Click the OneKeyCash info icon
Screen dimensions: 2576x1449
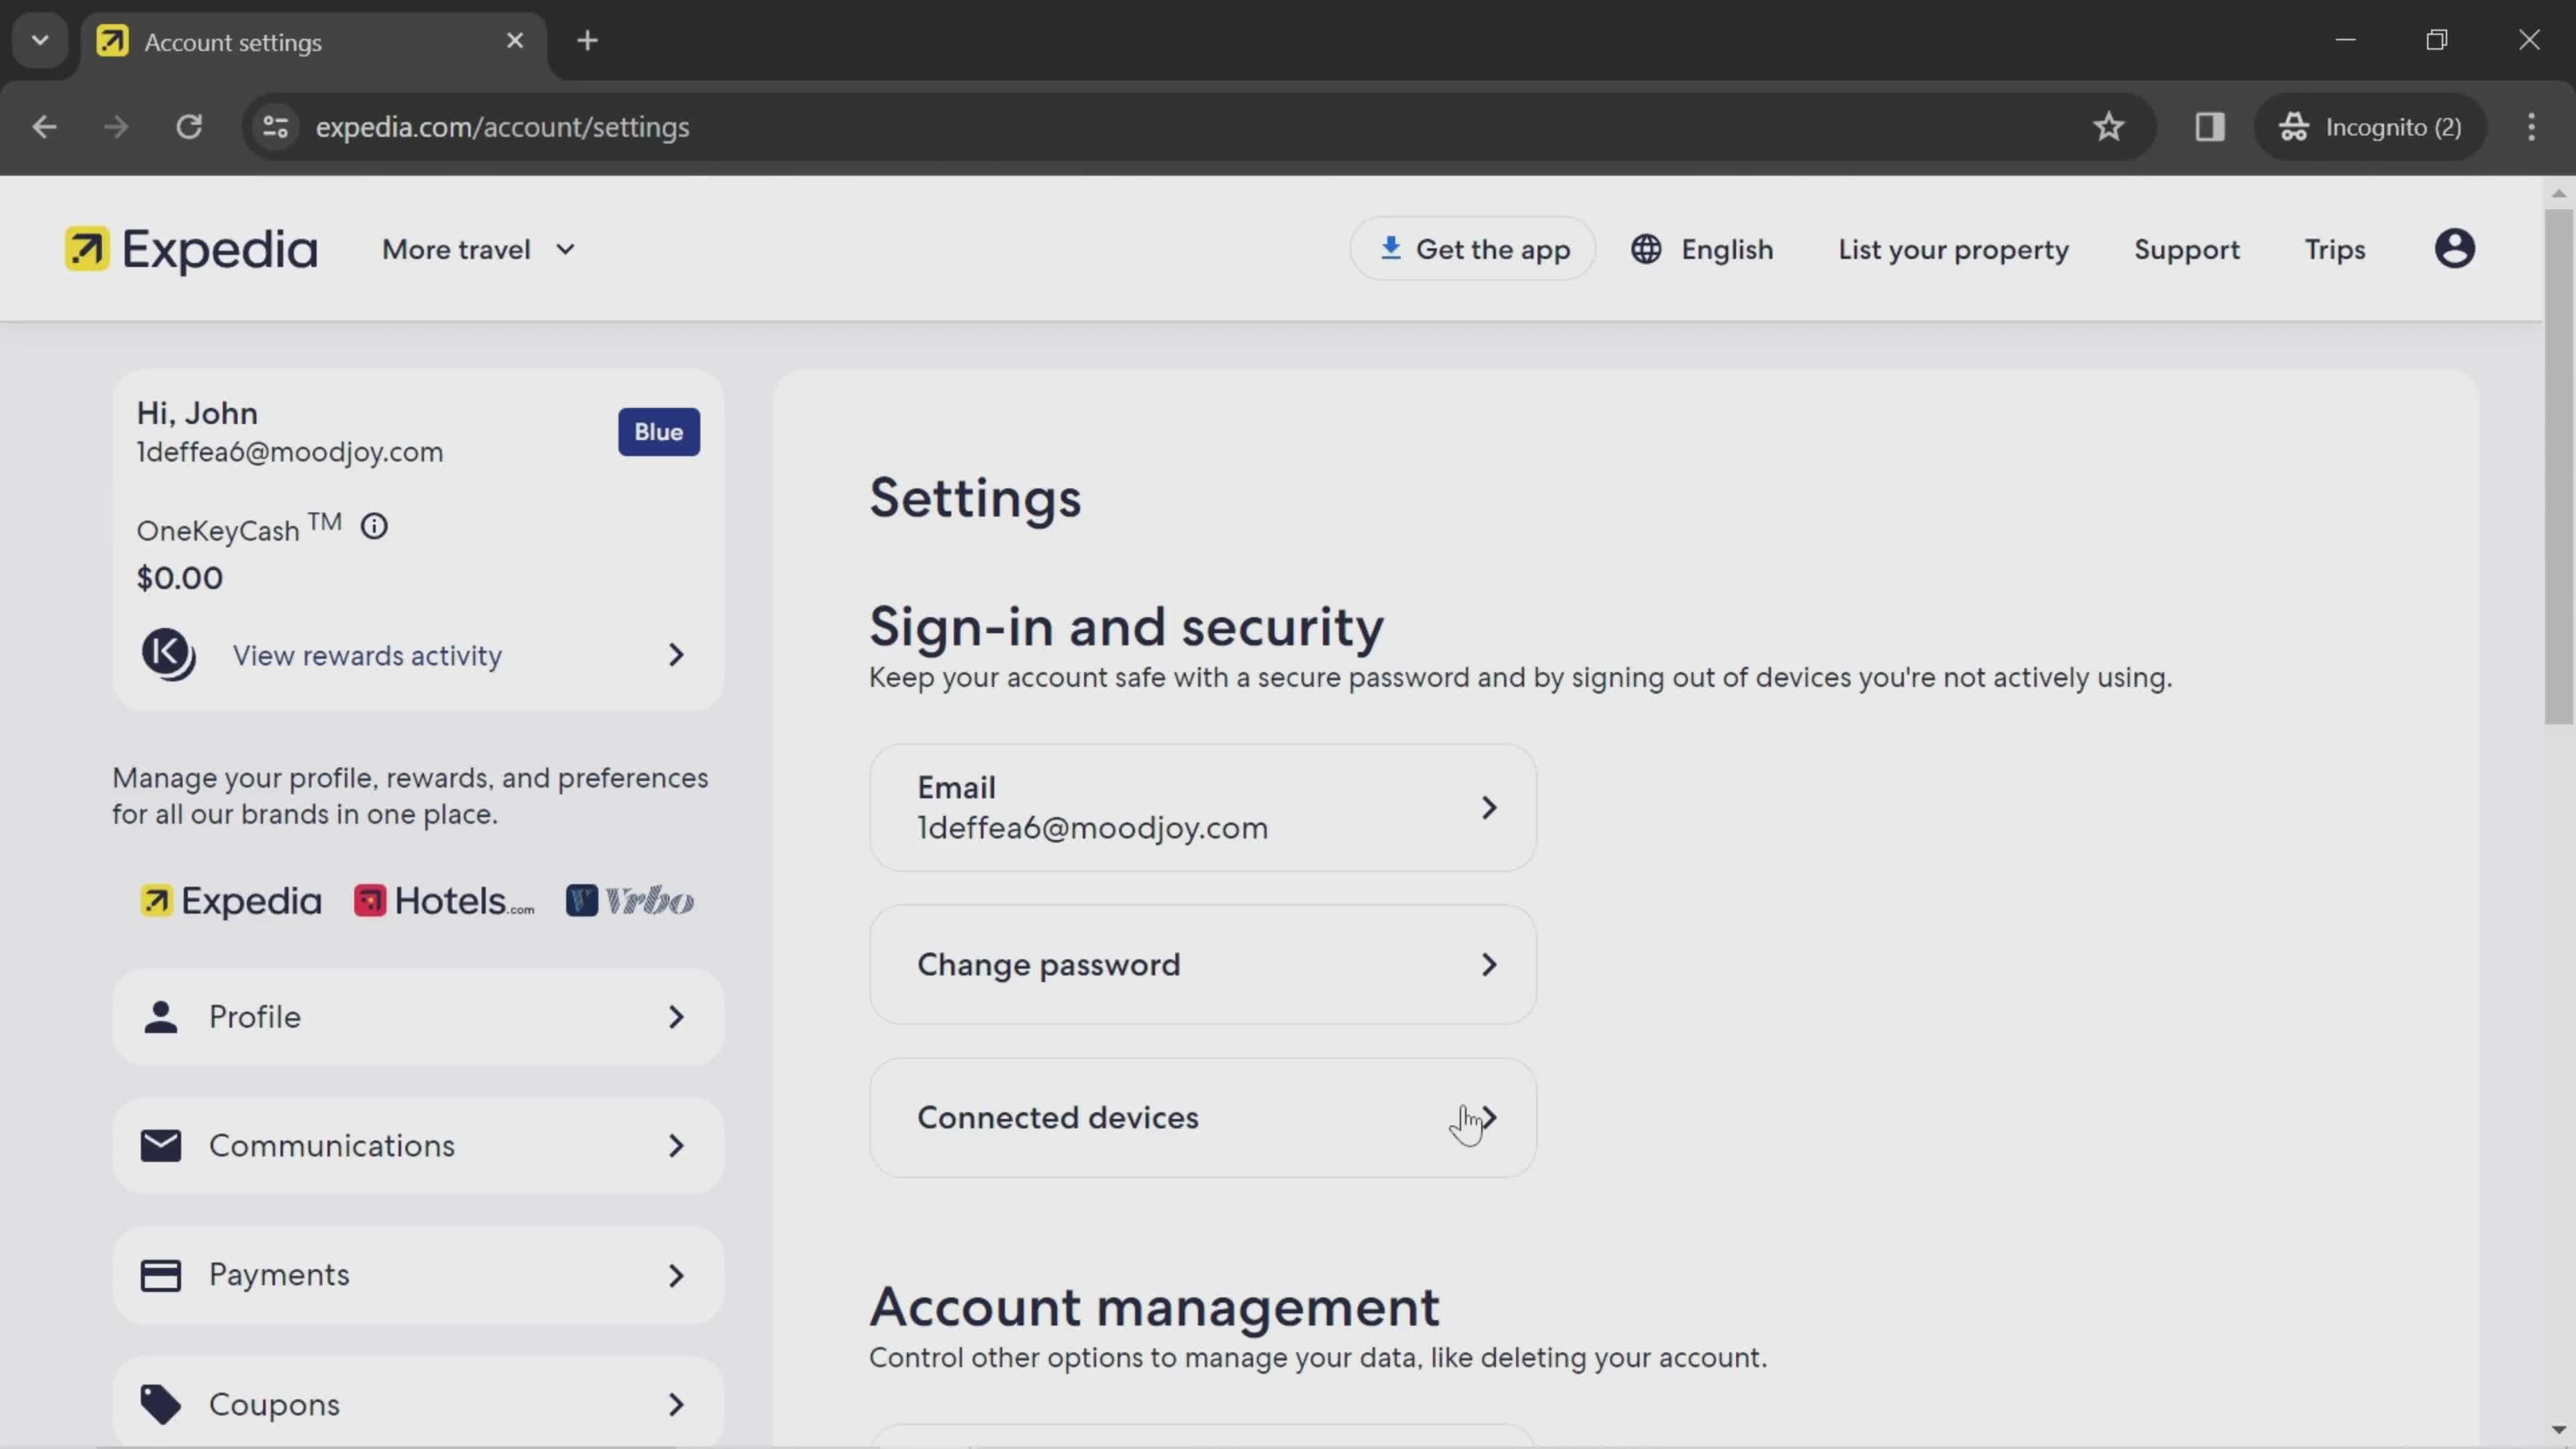374,526
